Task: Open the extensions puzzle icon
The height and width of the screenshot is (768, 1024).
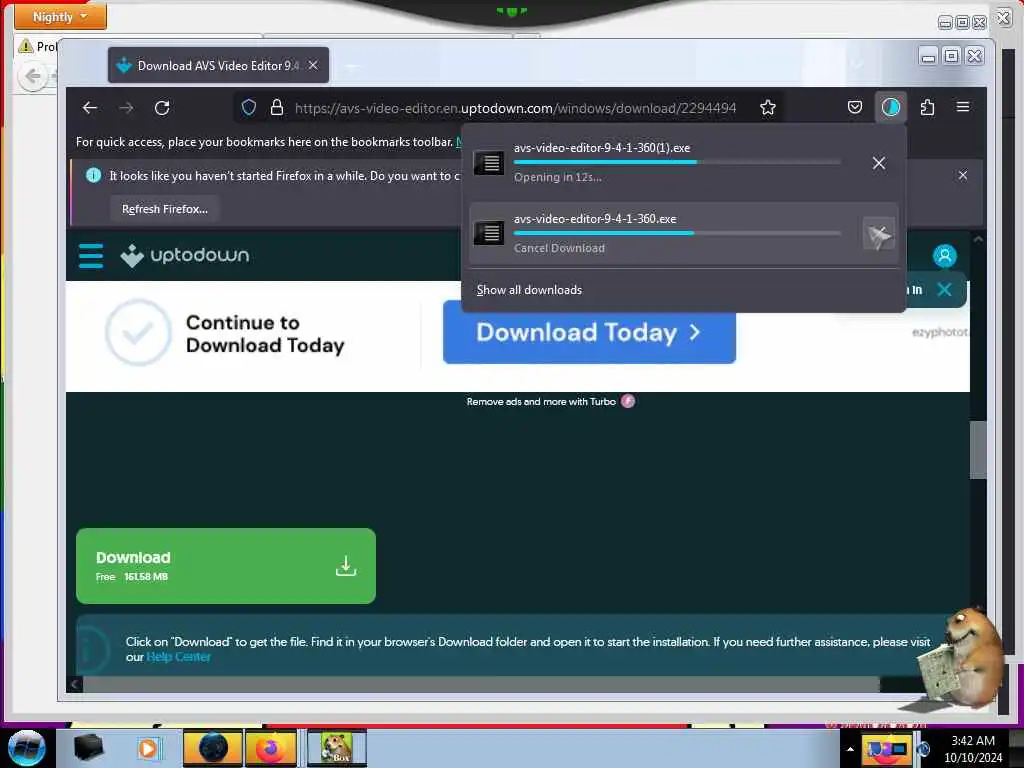Action: 927,107
